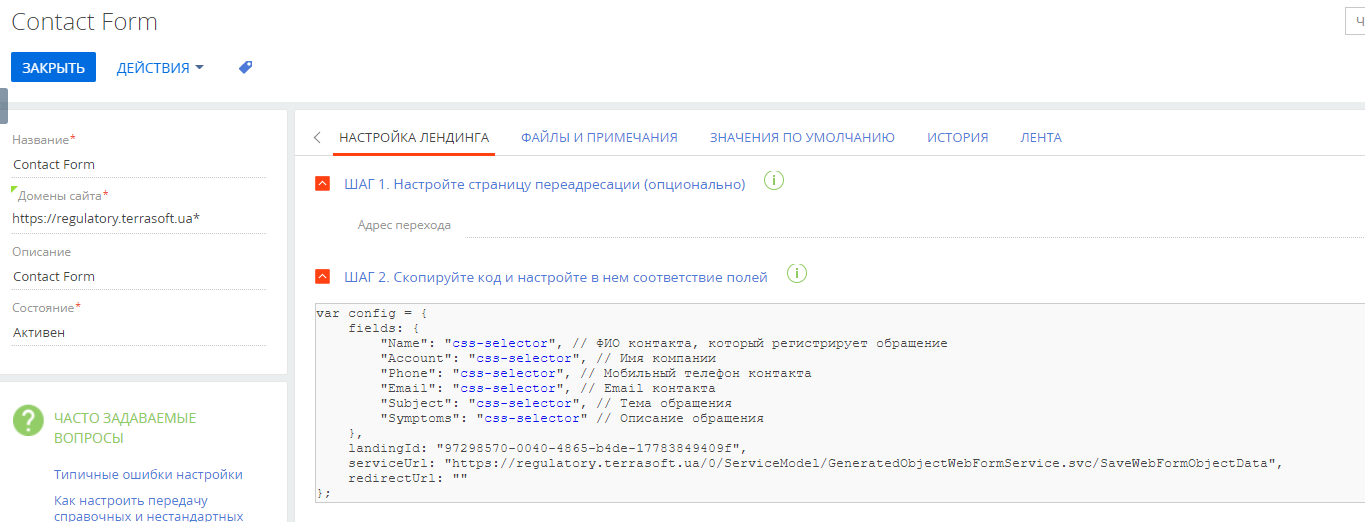Viewport: 1365px width, 522px height.
Task: Click the "Name" css-selector code line
Action: tap(664, 343)
